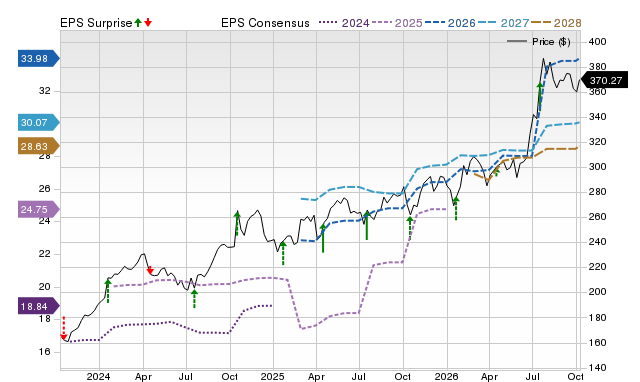Select the red EPS miss arrow near April 2024
Screen dimensions: 640x382
click(150, 270)
